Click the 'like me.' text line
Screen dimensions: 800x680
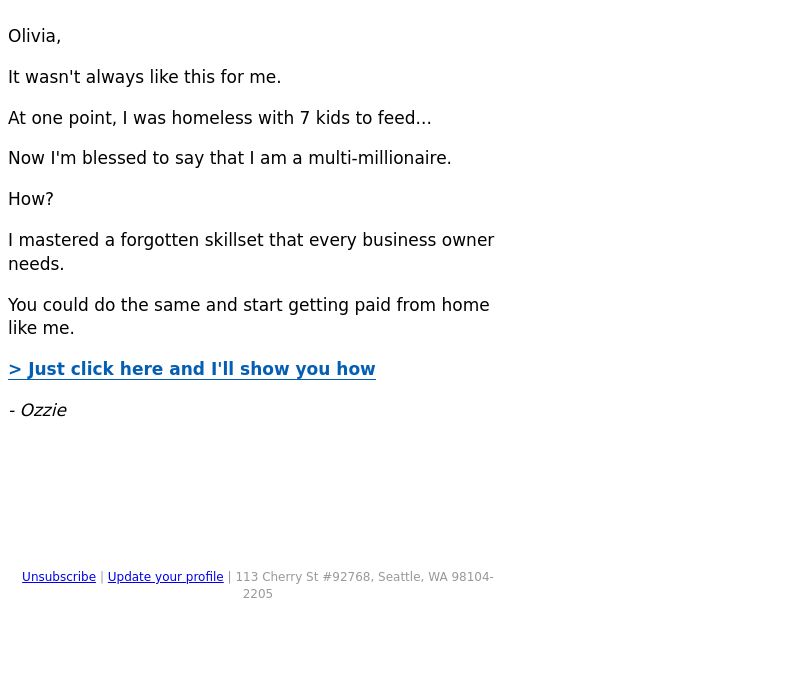(x=41, y=328)
